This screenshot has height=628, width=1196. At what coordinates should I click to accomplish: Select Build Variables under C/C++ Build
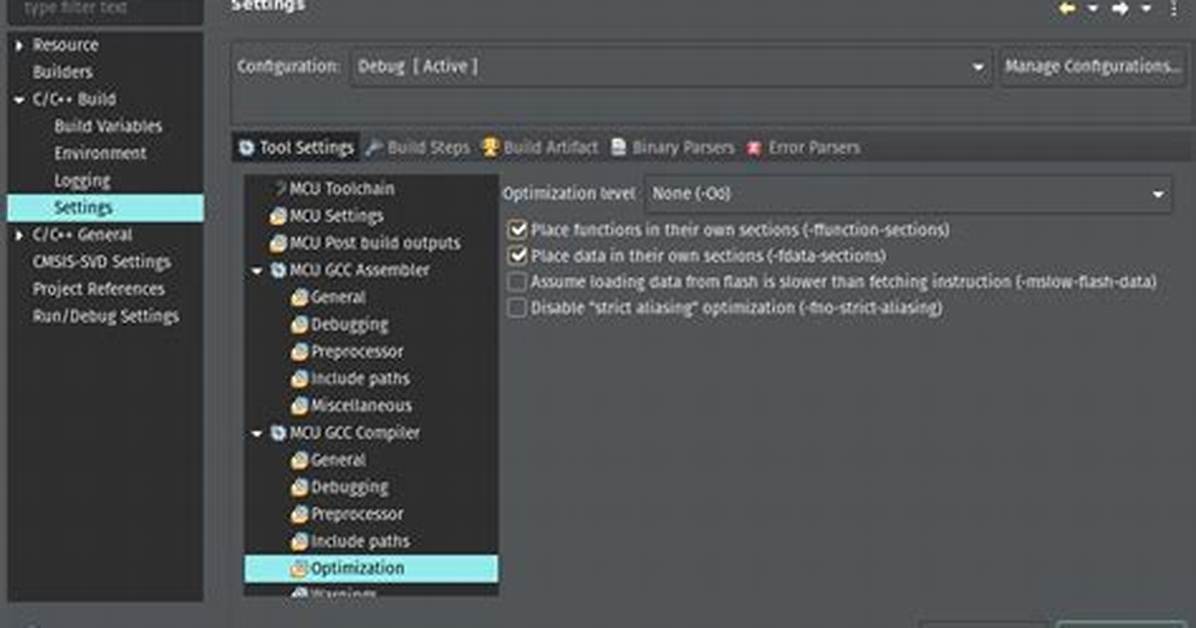(108, 126)
